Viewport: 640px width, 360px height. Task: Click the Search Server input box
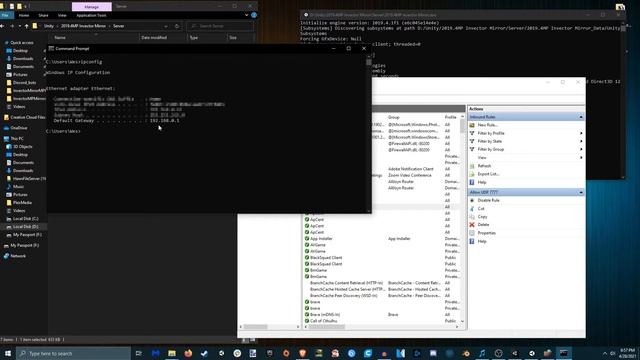pyautogui.click(x=220, y=26)
